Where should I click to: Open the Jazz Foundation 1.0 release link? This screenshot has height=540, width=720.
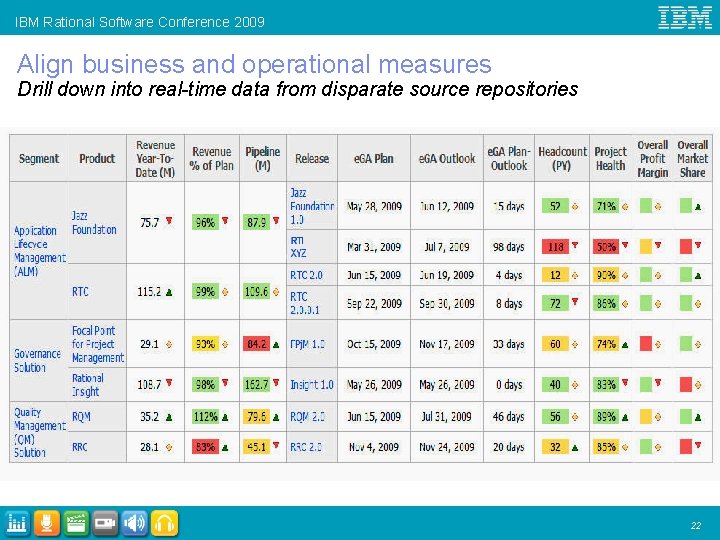coord(312,206)
